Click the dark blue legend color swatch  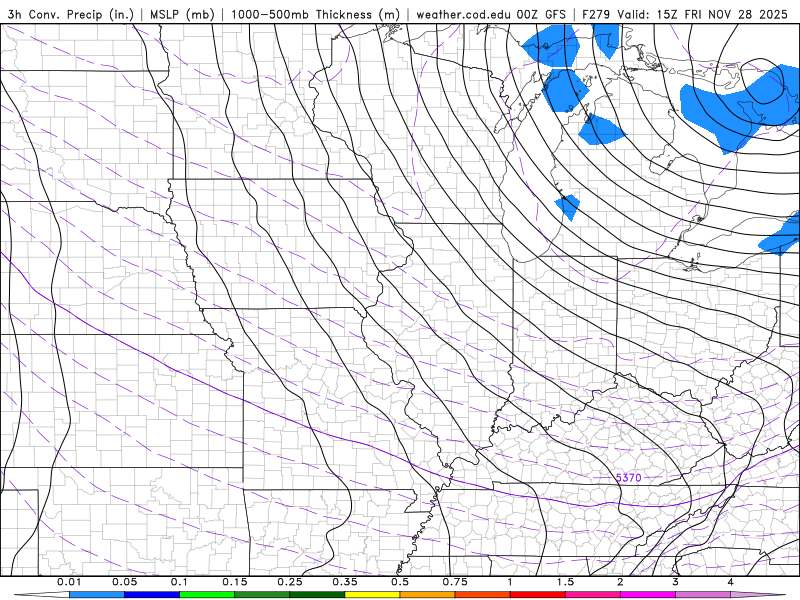pyautogui.click(x=152, y=595)
